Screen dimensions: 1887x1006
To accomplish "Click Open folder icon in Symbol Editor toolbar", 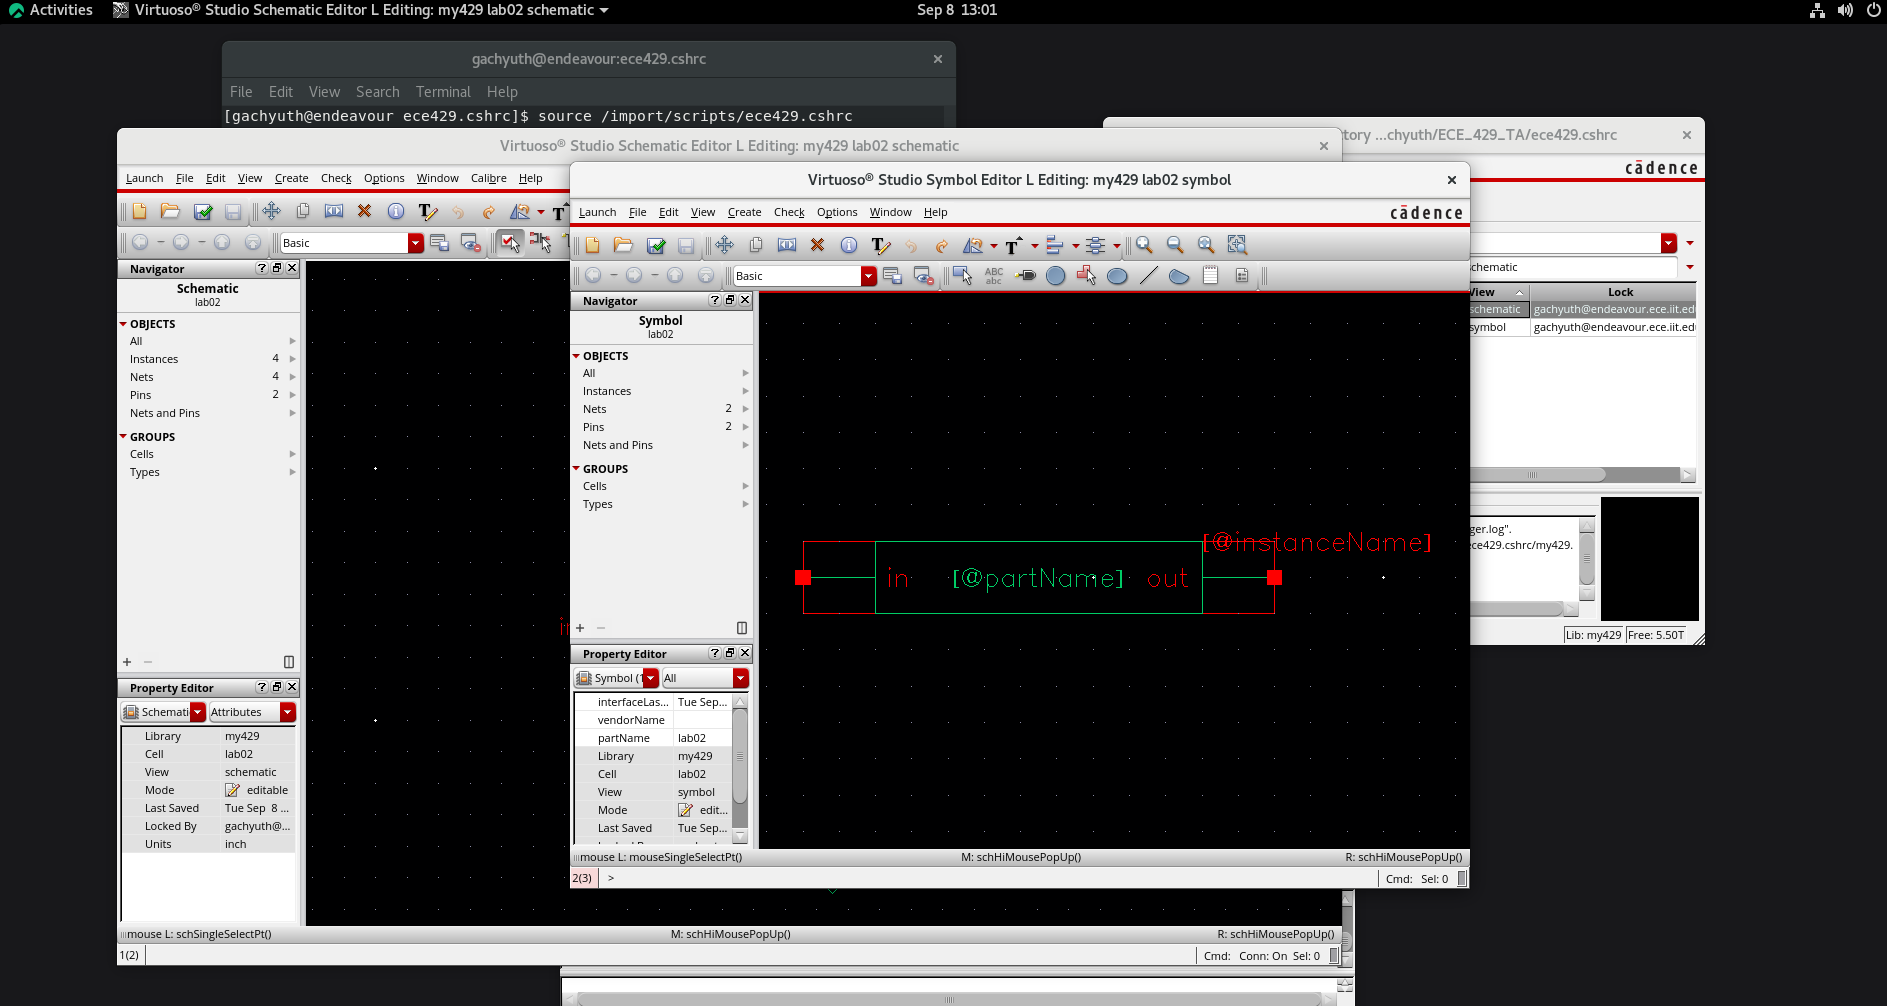I will click(624, 245).
